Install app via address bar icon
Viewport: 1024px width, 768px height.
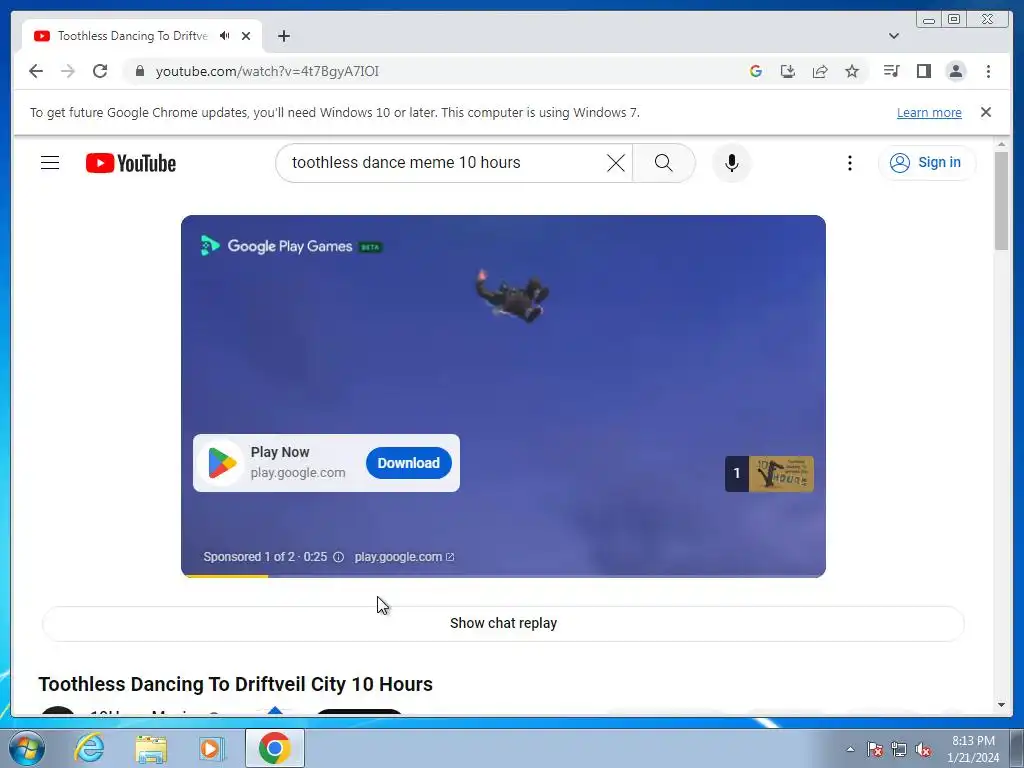pos(788,71)
